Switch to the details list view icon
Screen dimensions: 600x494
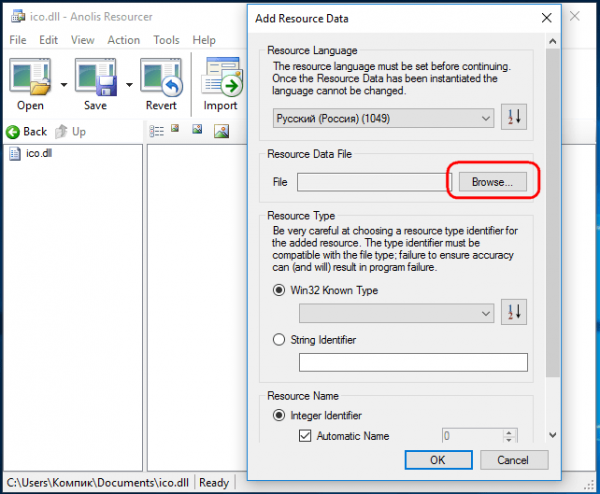(156, 131)
